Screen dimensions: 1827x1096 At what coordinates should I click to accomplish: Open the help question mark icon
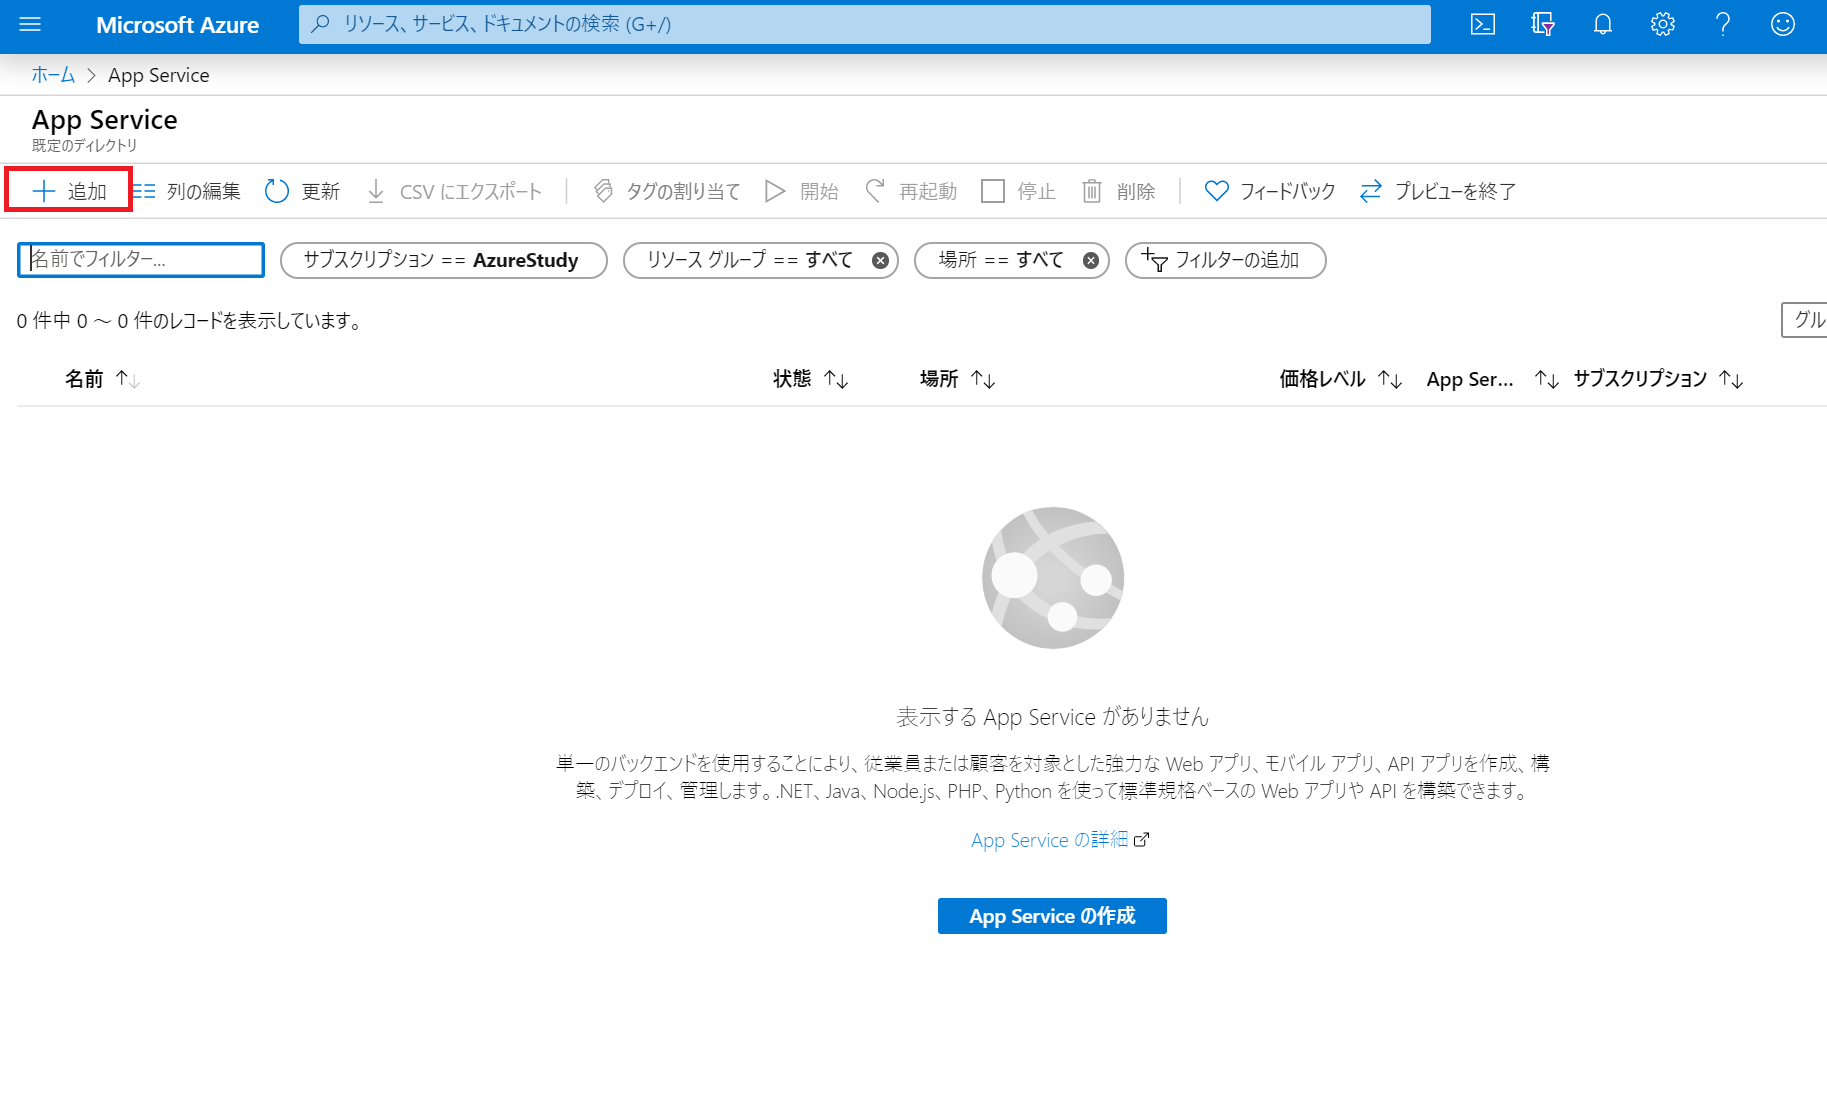[x=1723, y=25]
